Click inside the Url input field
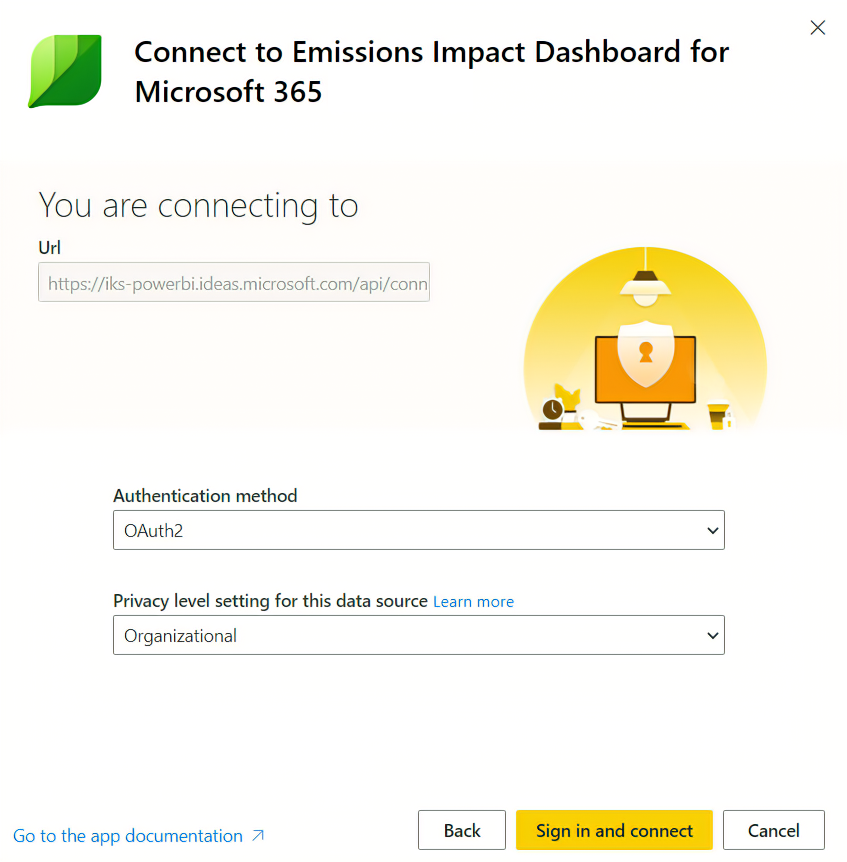847x862 pixels. (x=234, y=282)
